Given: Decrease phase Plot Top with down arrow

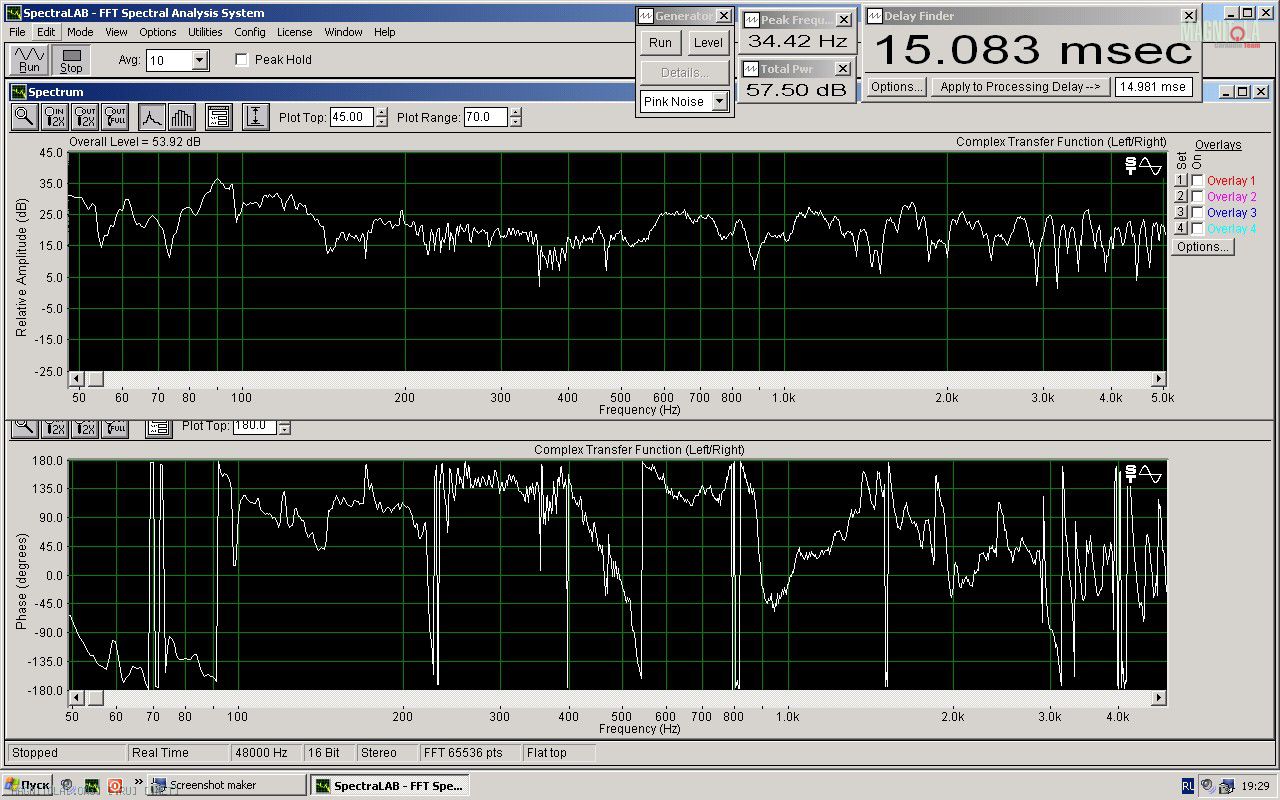Looking at the screenshot, I should click(x=284, y=430).
